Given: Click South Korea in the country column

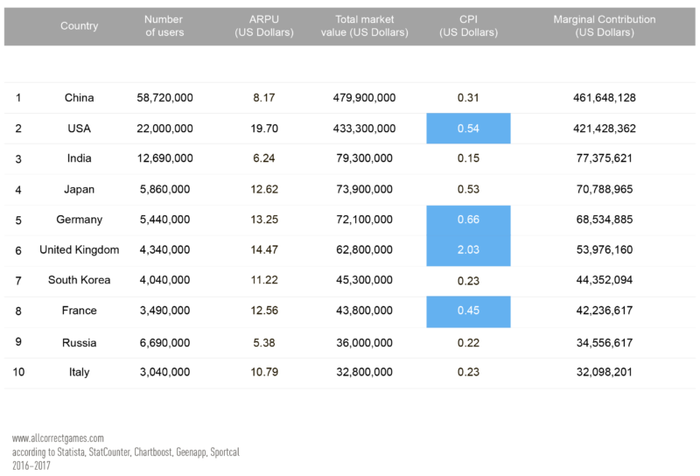Looking at the screenshot, I should 79,280.
